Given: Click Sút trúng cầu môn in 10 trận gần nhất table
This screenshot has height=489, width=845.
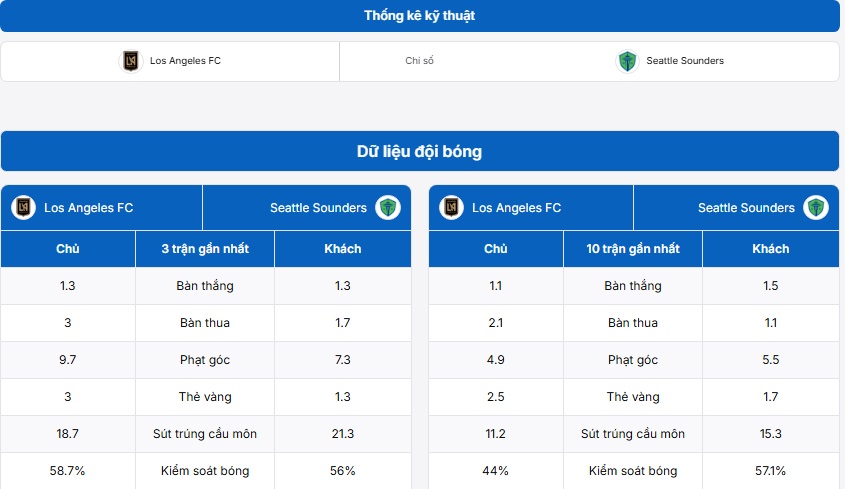Looking at the screenshot, I should click(633, 434).
